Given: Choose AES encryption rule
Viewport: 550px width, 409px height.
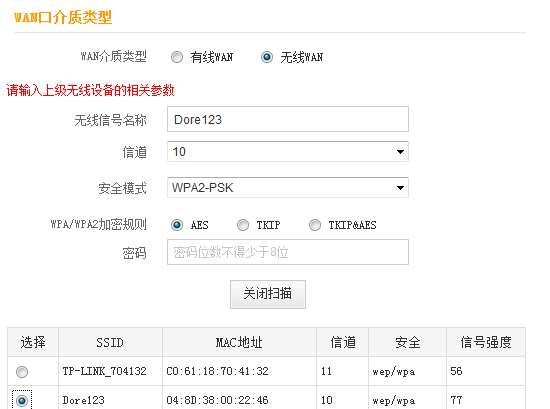Looking at the screenshot, I should click(177, 225).
